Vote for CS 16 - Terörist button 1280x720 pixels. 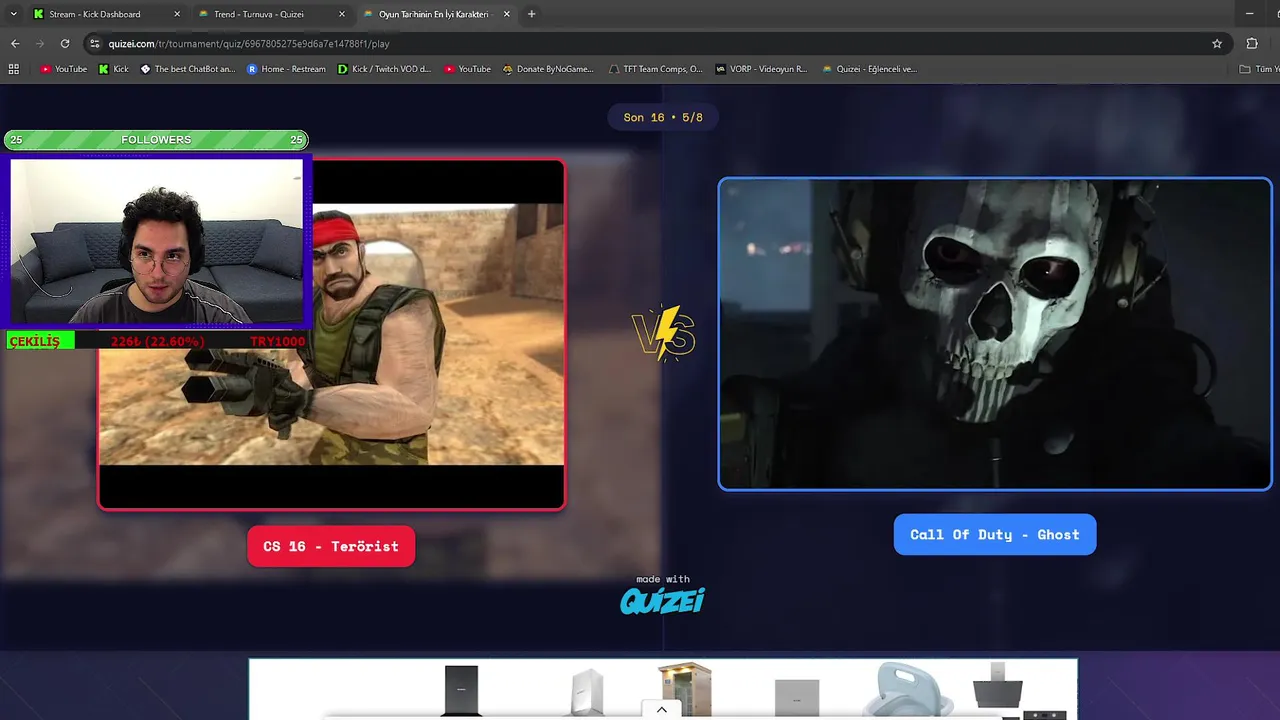(x=331, y=546)
